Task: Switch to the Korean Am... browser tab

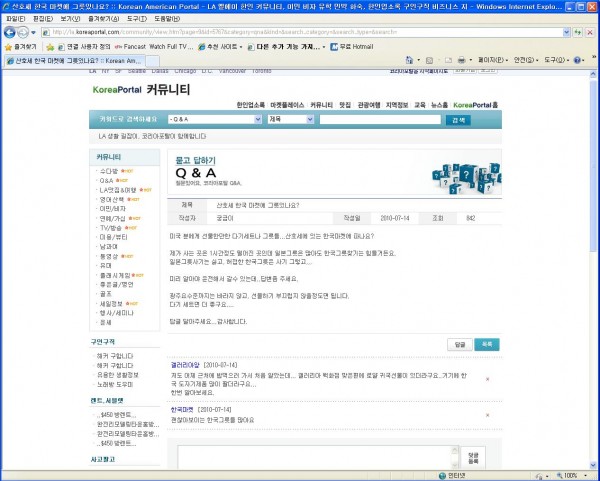Action: (x=128, y=60)
